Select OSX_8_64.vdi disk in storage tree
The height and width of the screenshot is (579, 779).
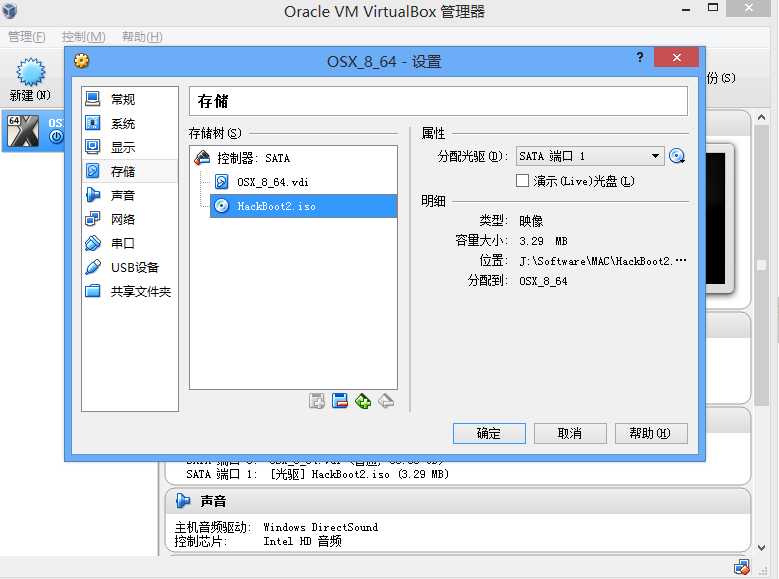click(303, 182)
